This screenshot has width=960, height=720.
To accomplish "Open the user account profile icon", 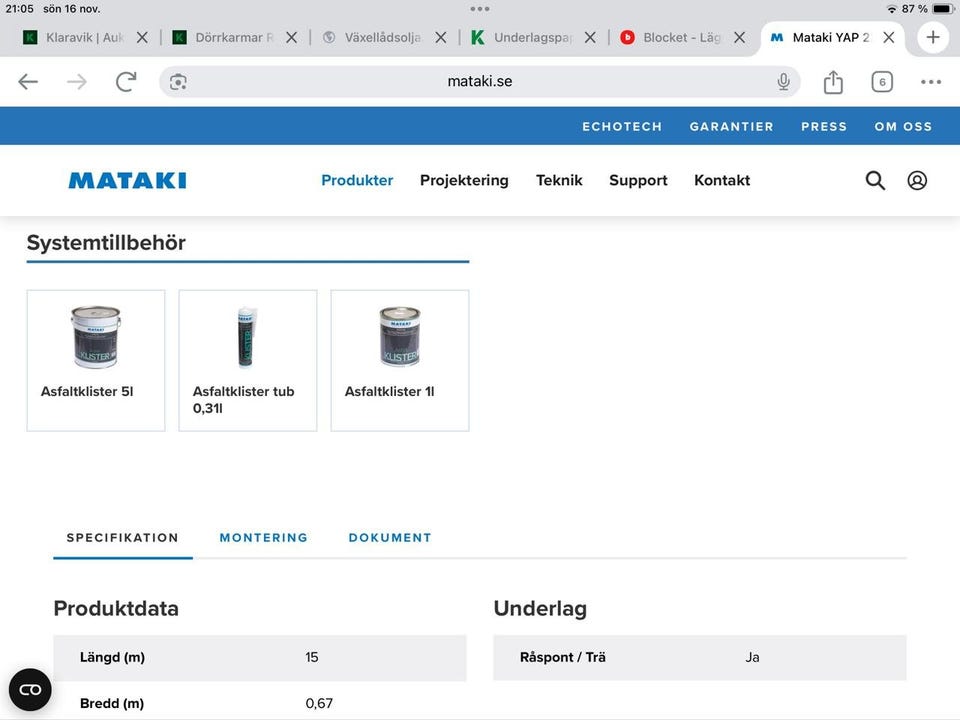I will tap(917, 180).
